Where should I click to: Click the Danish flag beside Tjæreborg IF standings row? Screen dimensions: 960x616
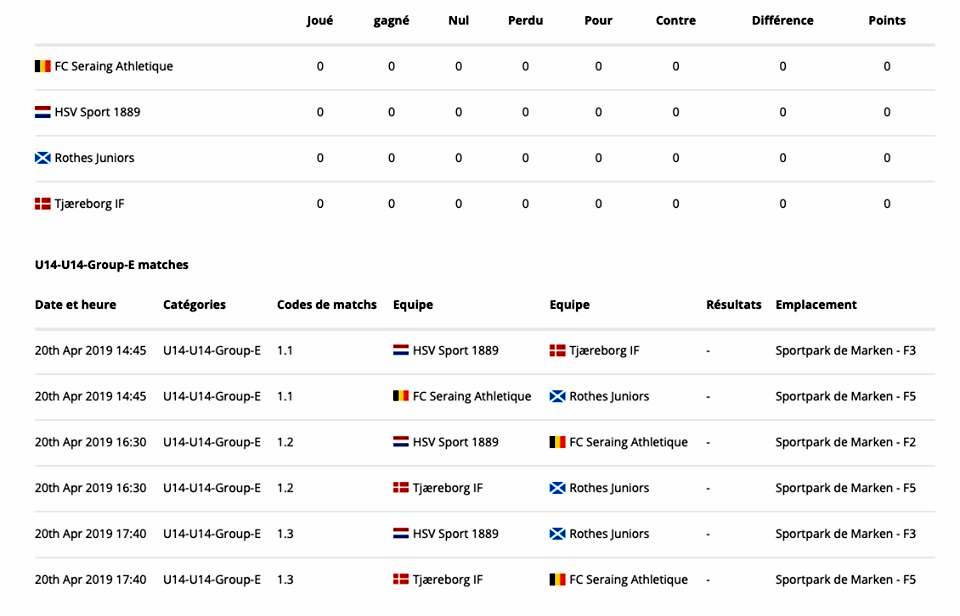click(x=42, y=204)
